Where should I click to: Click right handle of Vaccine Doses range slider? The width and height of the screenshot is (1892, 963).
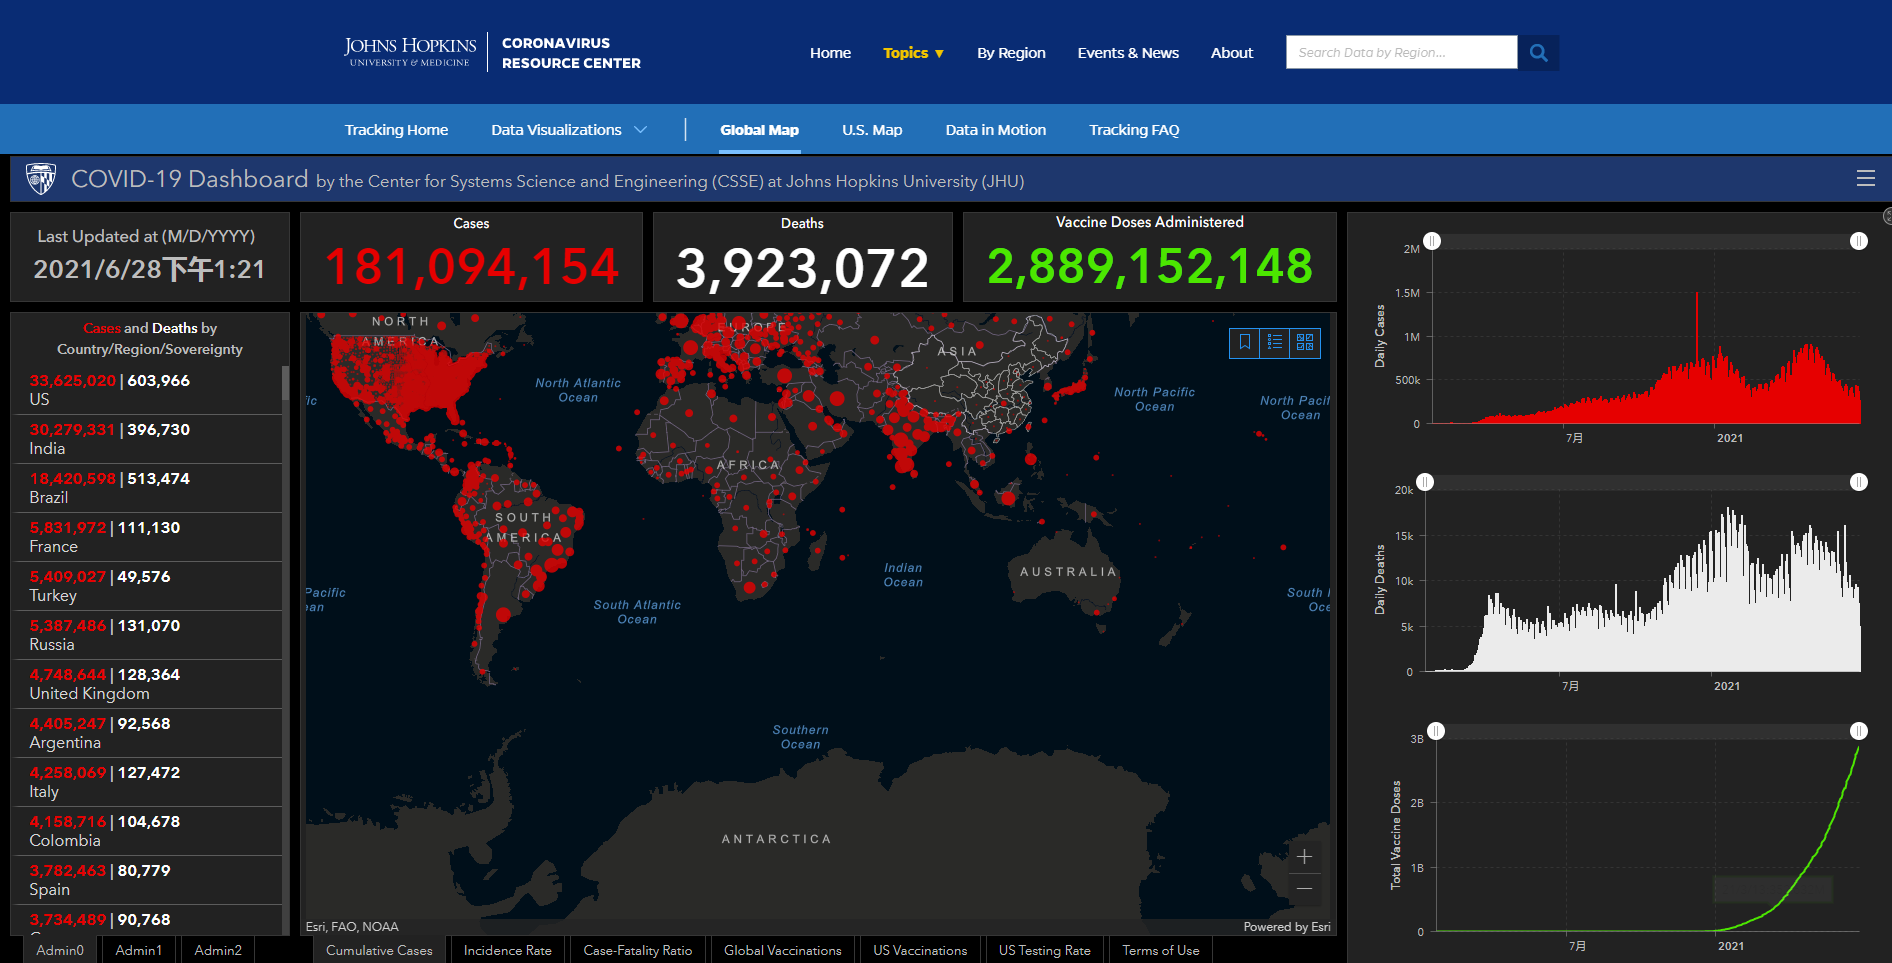[1859, 731]
